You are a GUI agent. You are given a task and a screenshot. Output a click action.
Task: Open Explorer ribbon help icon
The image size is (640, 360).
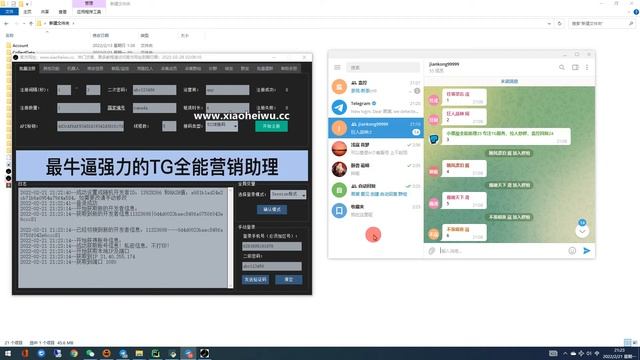[x=636, y=12]
